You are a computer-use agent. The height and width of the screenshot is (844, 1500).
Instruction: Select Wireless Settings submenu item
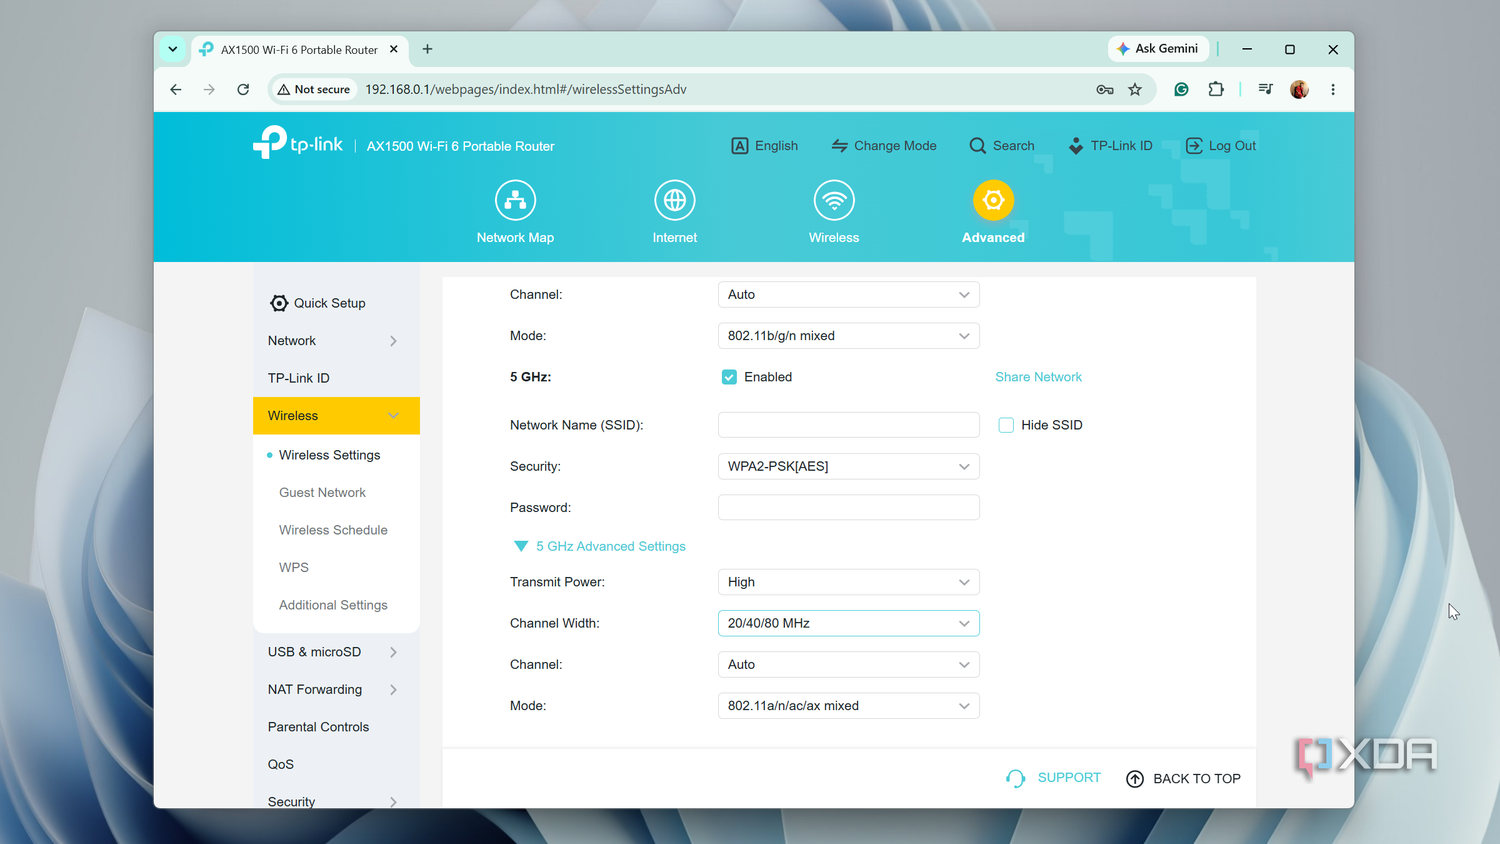click(x=330, y=455)
